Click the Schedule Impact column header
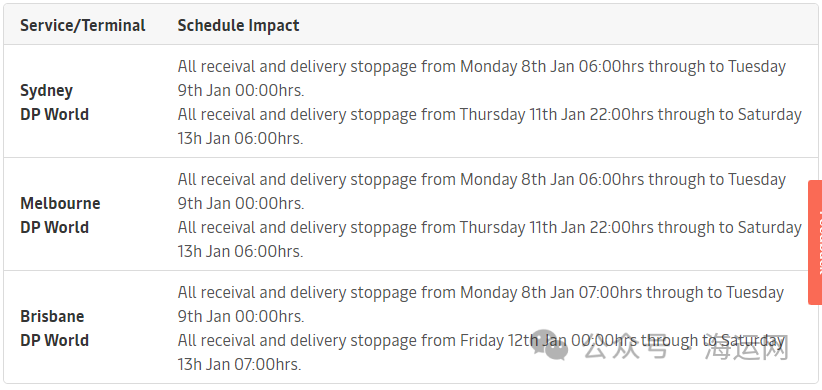The height and width of the screenshot is (390, 822). coord(238,25)
